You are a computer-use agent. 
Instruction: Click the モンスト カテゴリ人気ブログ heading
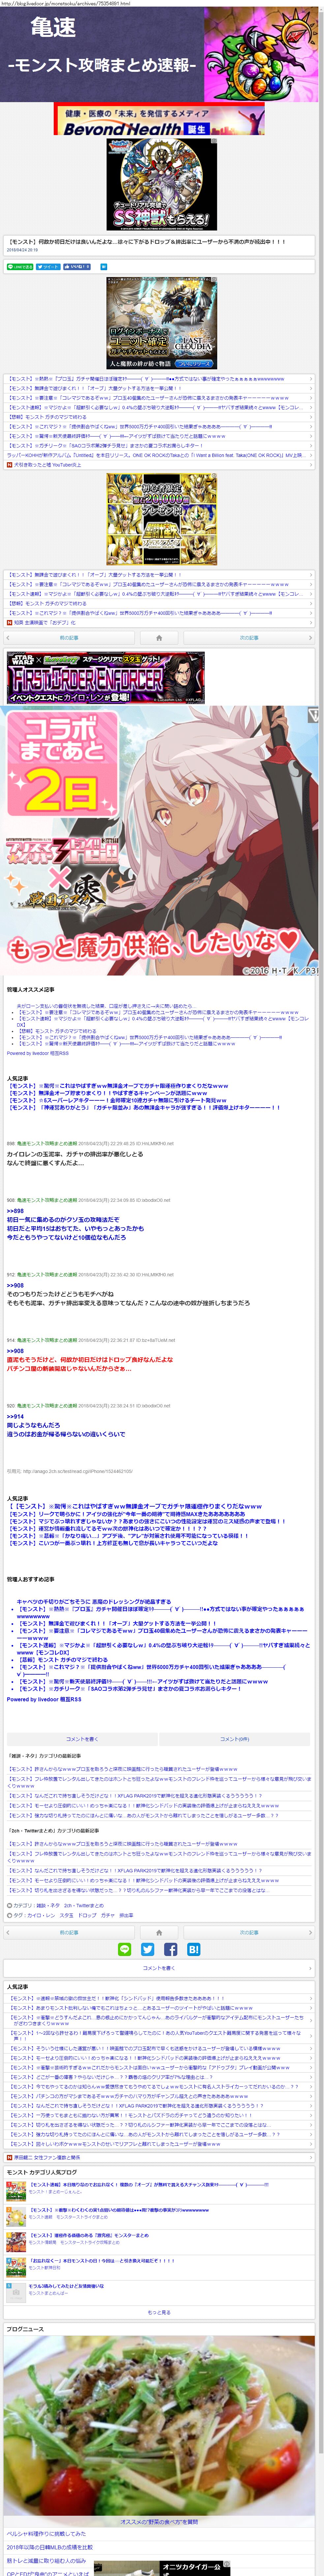point(42,2172)
